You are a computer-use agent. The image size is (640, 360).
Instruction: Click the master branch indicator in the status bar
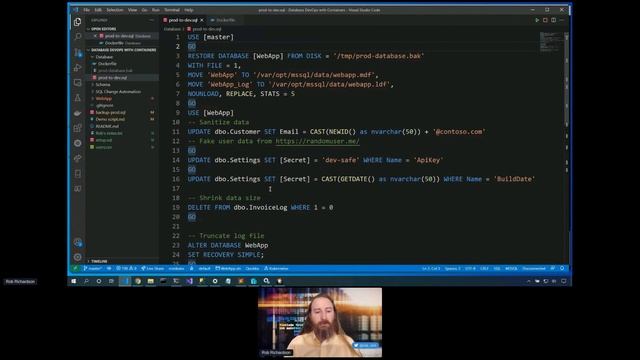pyautogui.click(x=93, y=269)
